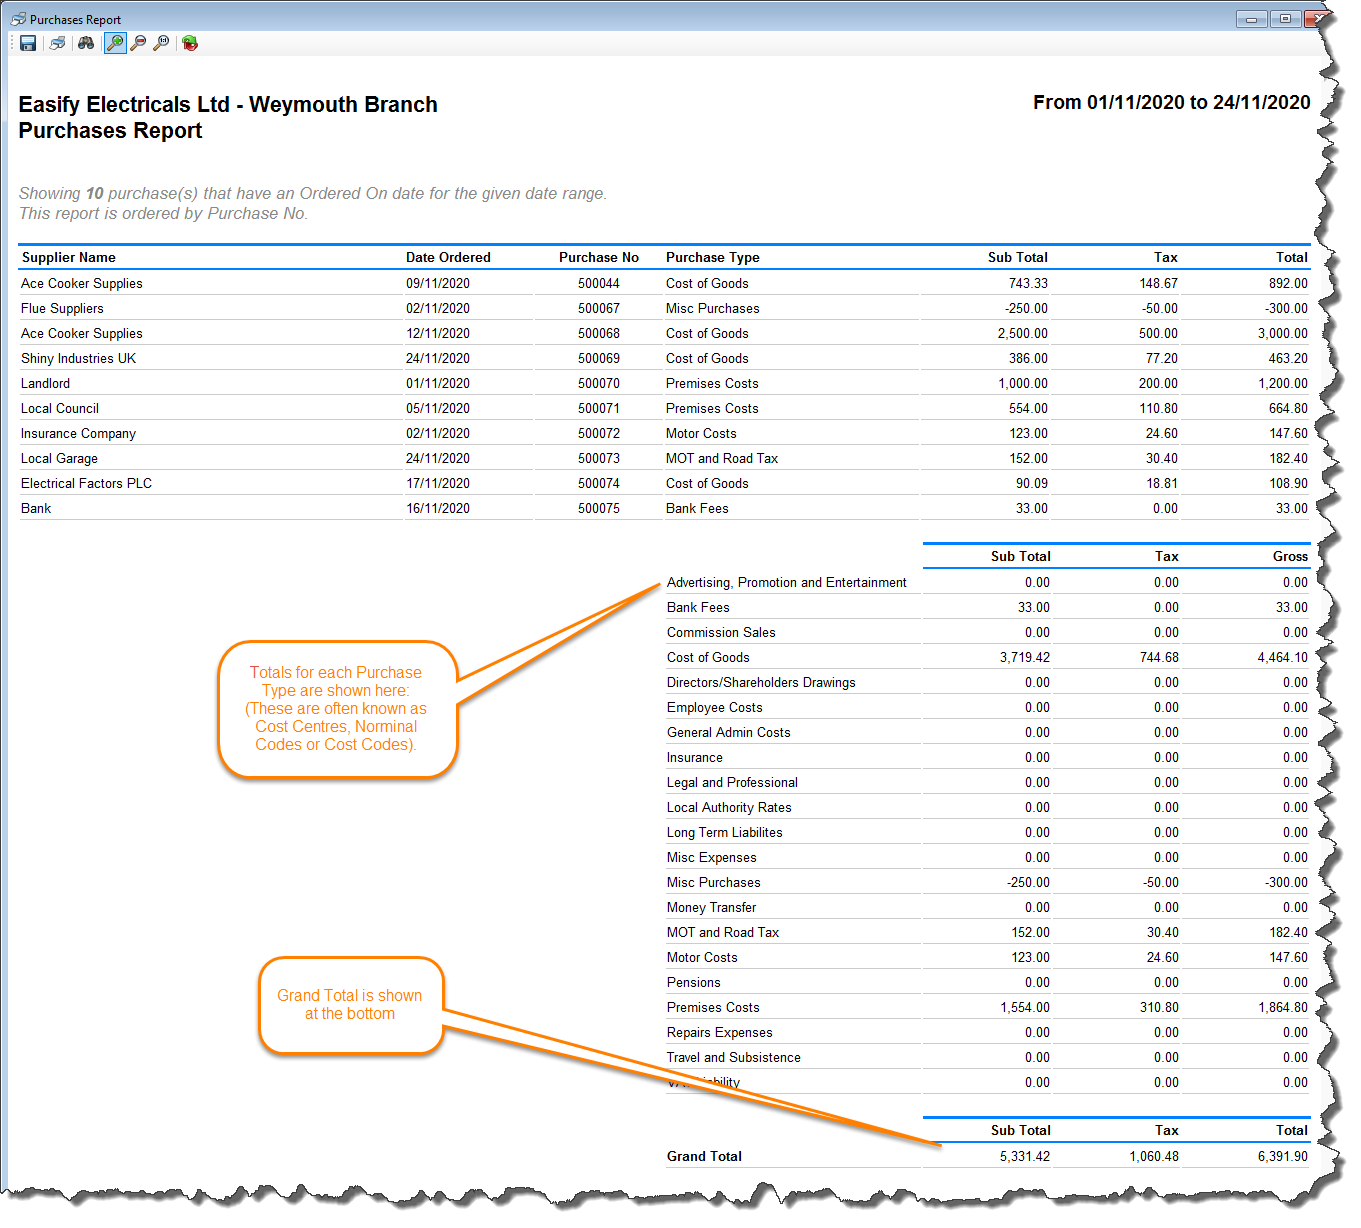
Task: Zoom in with the green plus magnifier
Action: pos(115,43)
